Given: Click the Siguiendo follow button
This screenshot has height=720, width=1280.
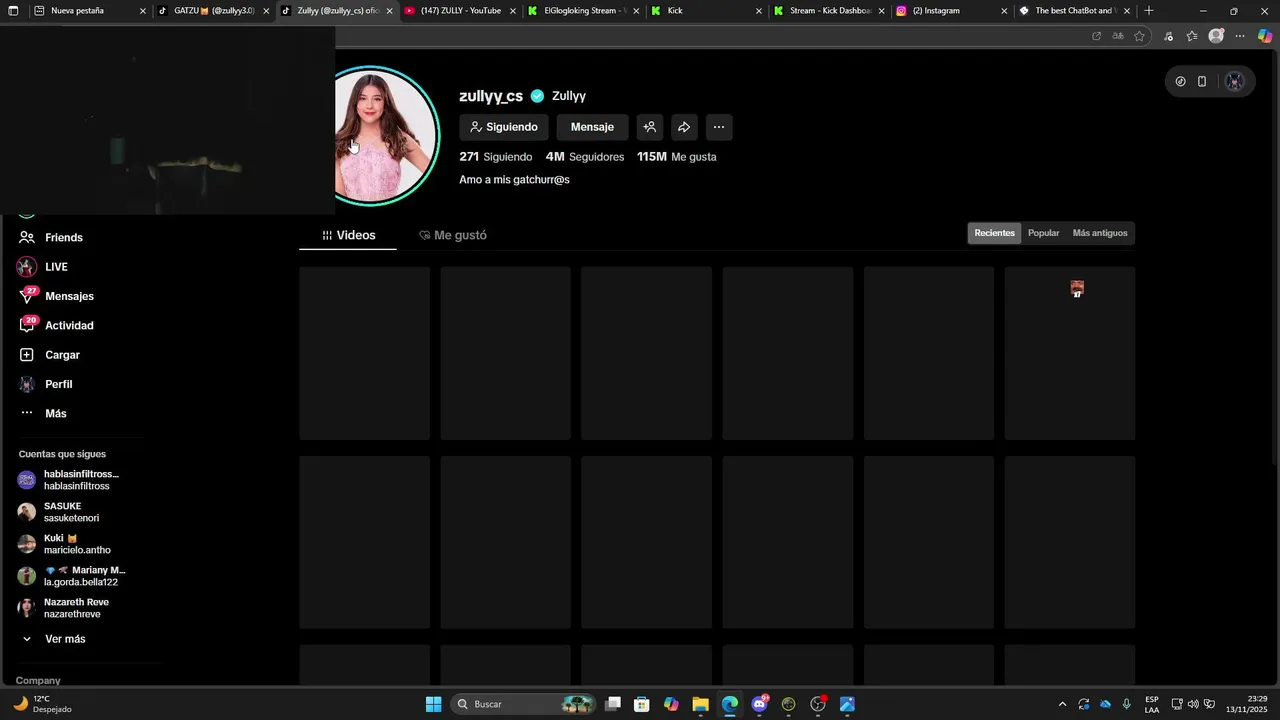Looking at the screenshot, I should click(x=504, y=127).
